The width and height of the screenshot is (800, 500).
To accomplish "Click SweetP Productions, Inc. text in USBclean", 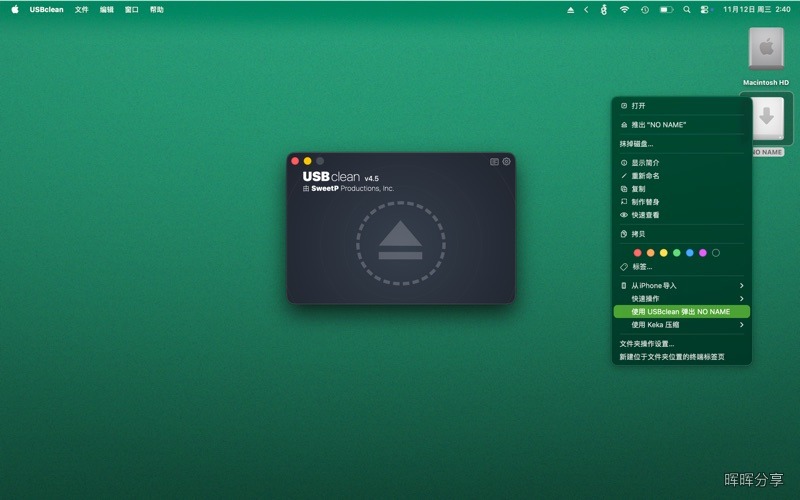I will [x=353, y=188].
